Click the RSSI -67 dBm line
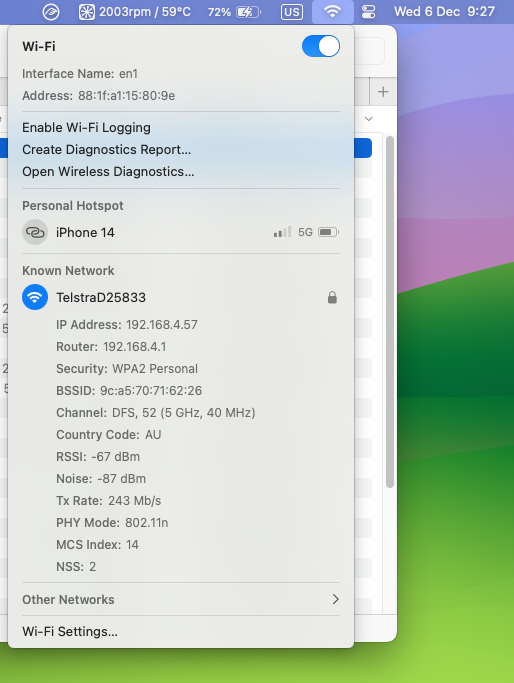The height and width of the screenshot is (683, 514). pos(98,456)
